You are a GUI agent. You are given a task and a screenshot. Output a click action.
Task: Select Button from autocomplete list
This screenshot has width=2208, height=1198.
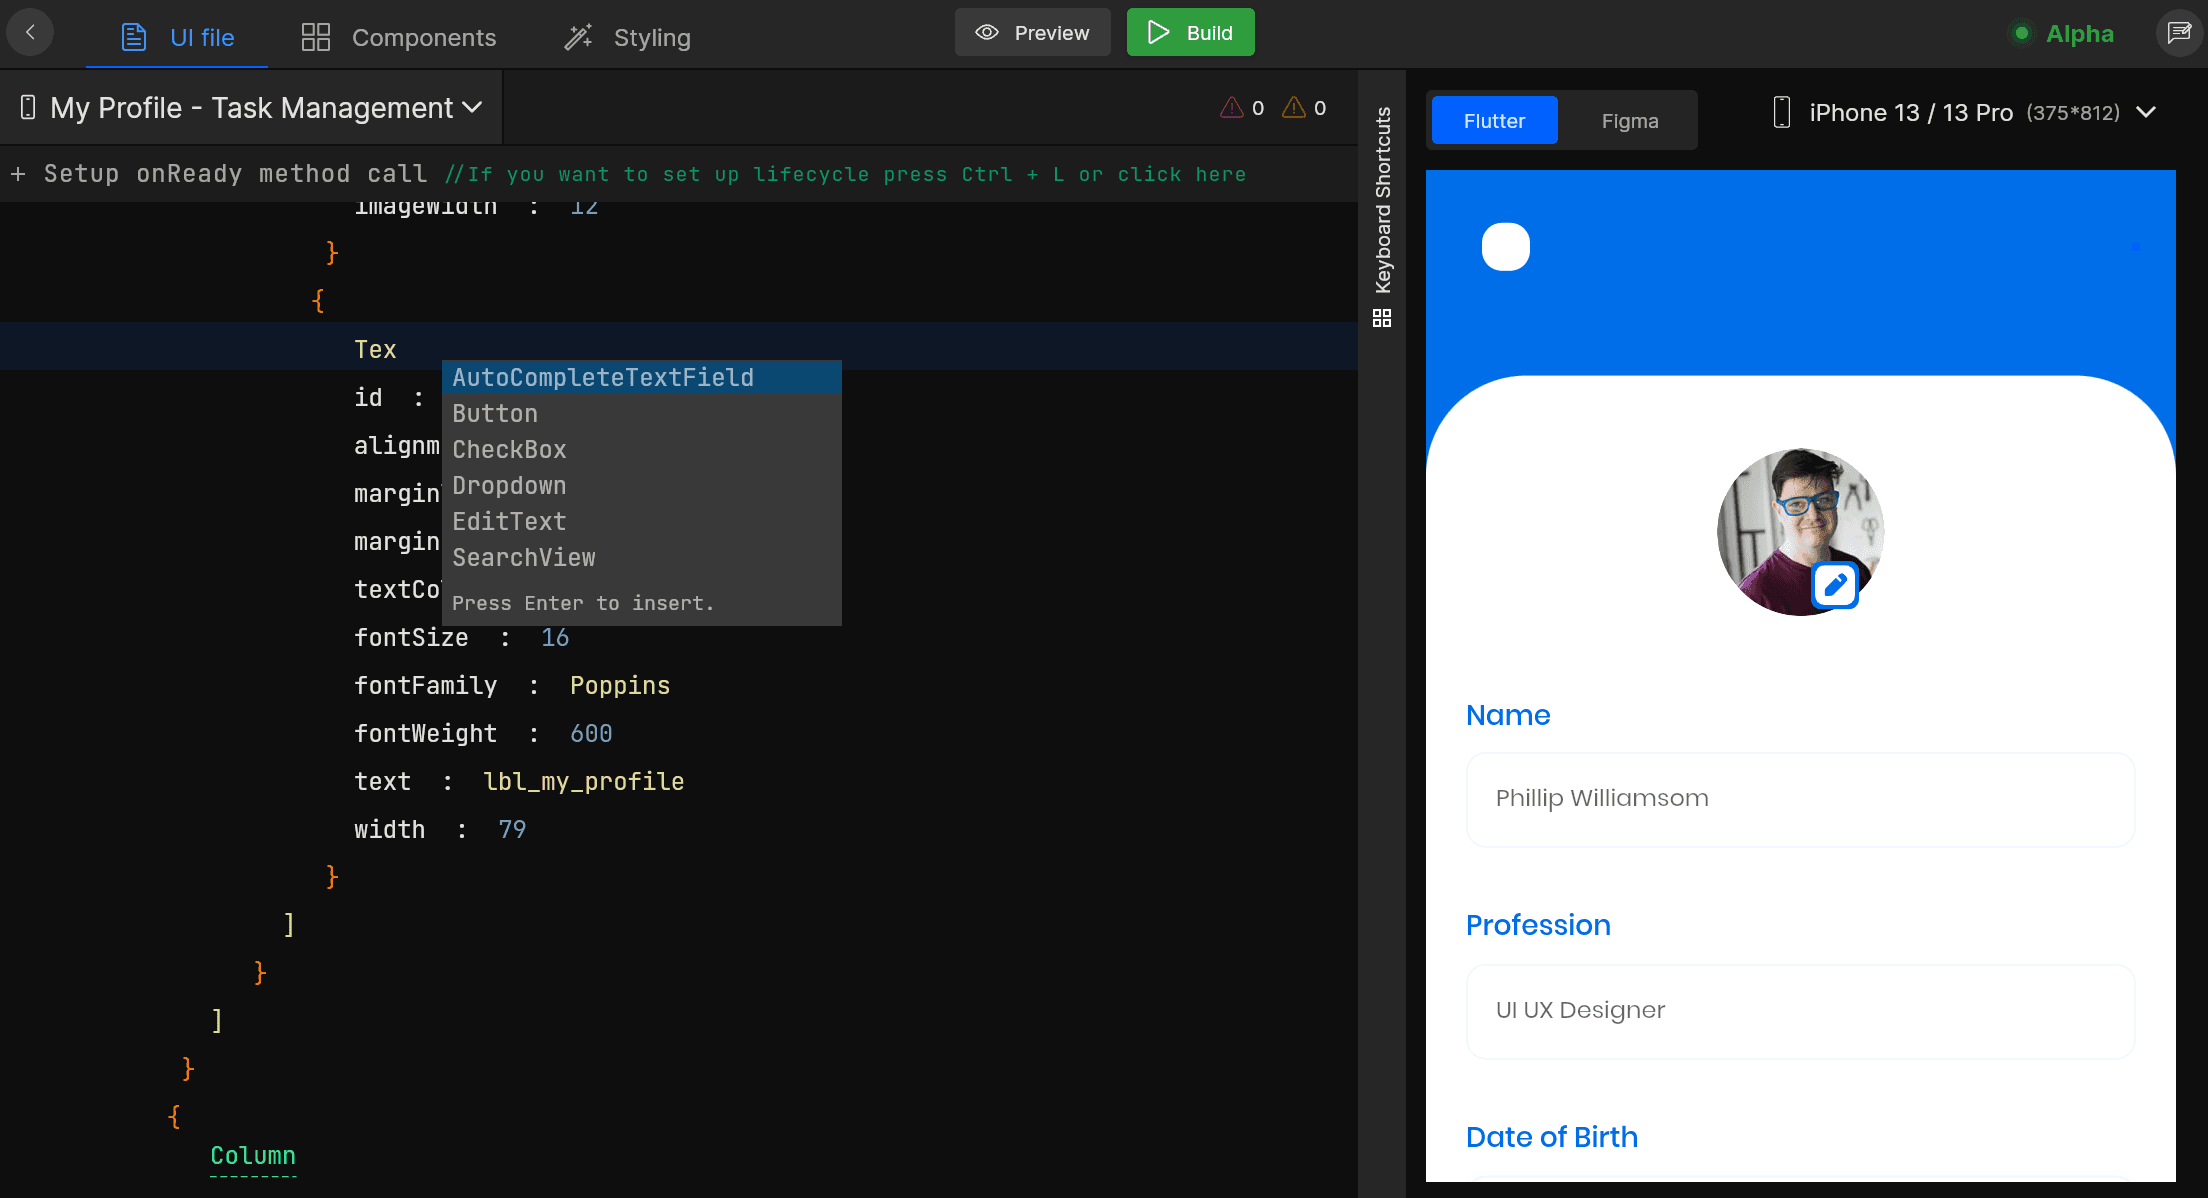click(x=642, y=413)
